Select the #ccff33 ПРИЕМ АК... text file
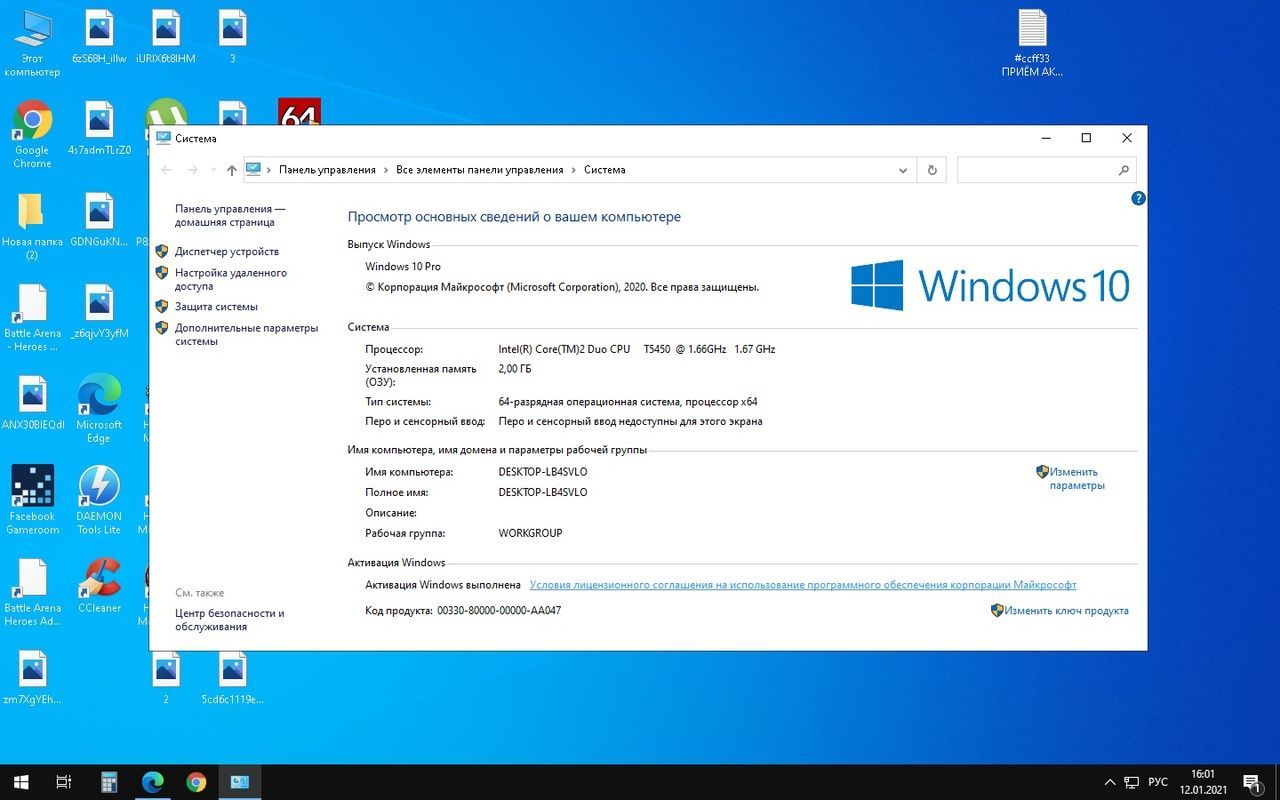Image resolution: width=1280 pixels, height=800 pixels. click(x=1032, y=43)
